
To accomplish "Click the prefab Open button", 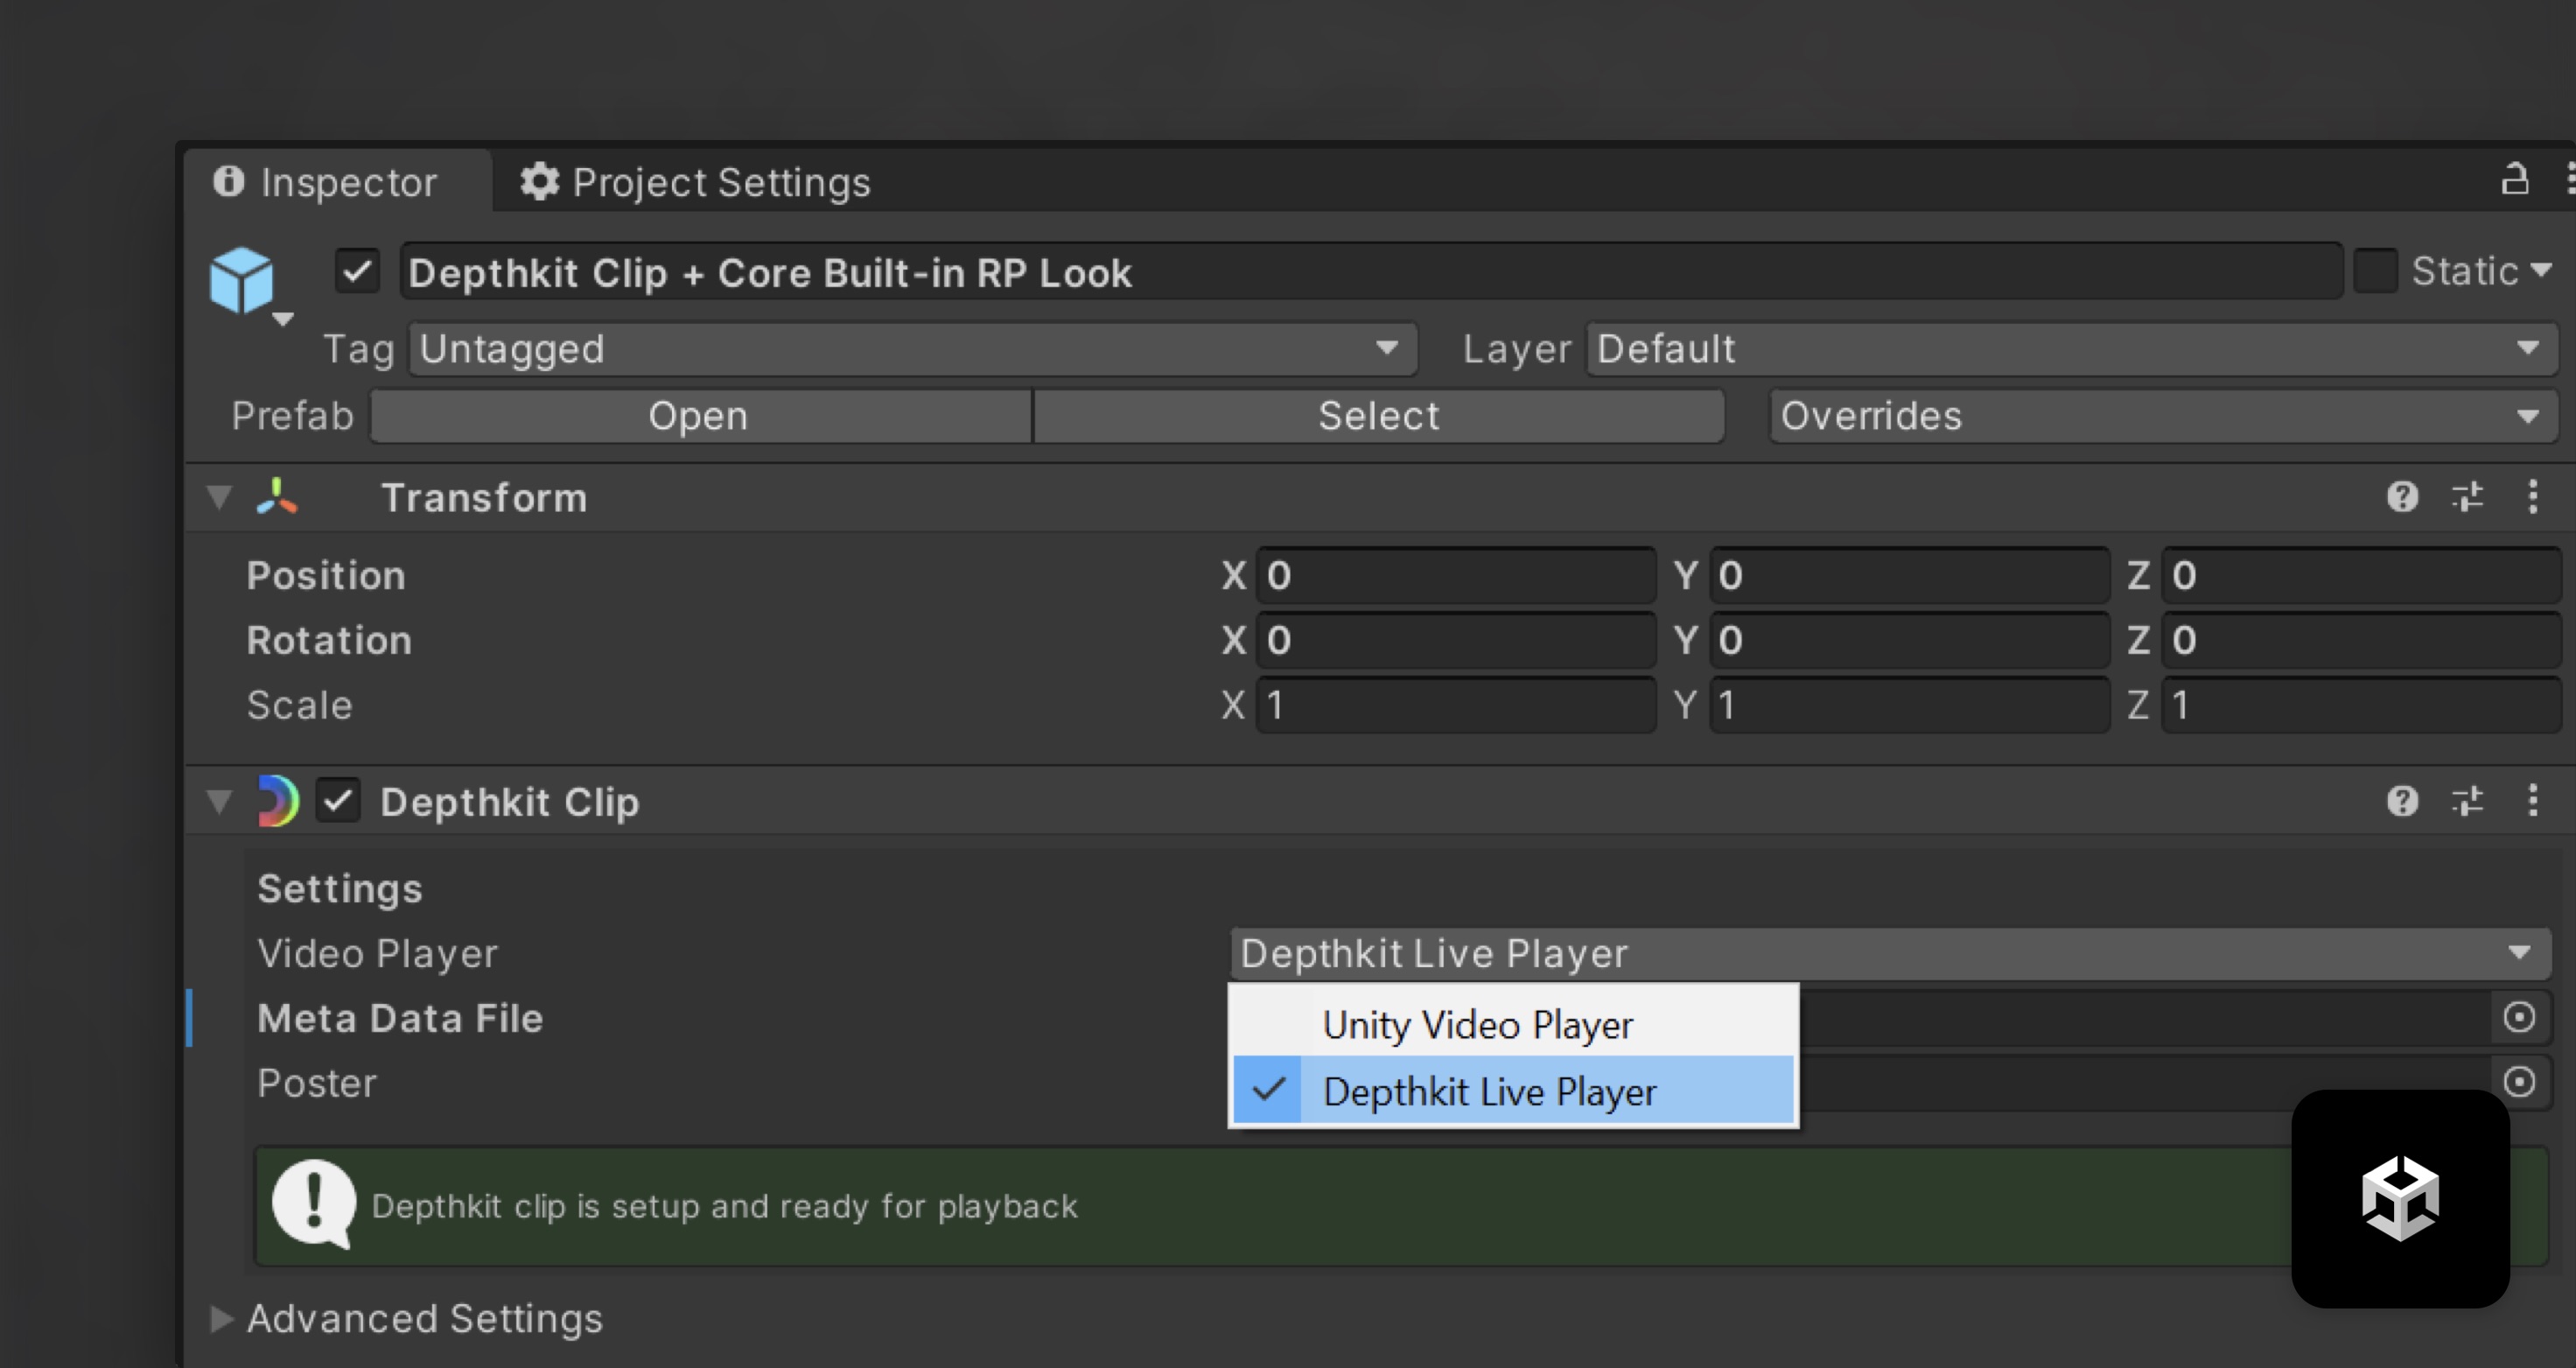I will tap(699, 416).
